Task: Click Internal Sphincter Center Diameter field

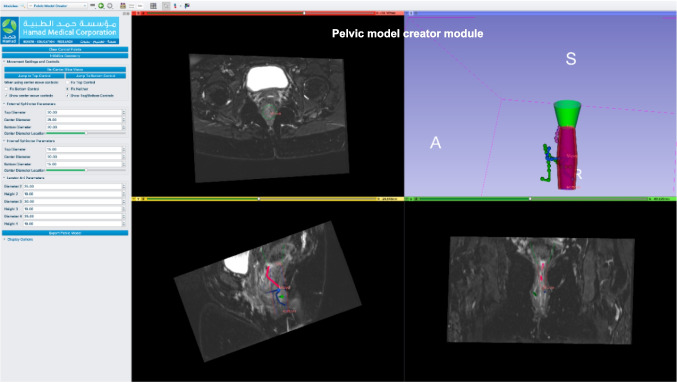Action: tap(84, 157)
